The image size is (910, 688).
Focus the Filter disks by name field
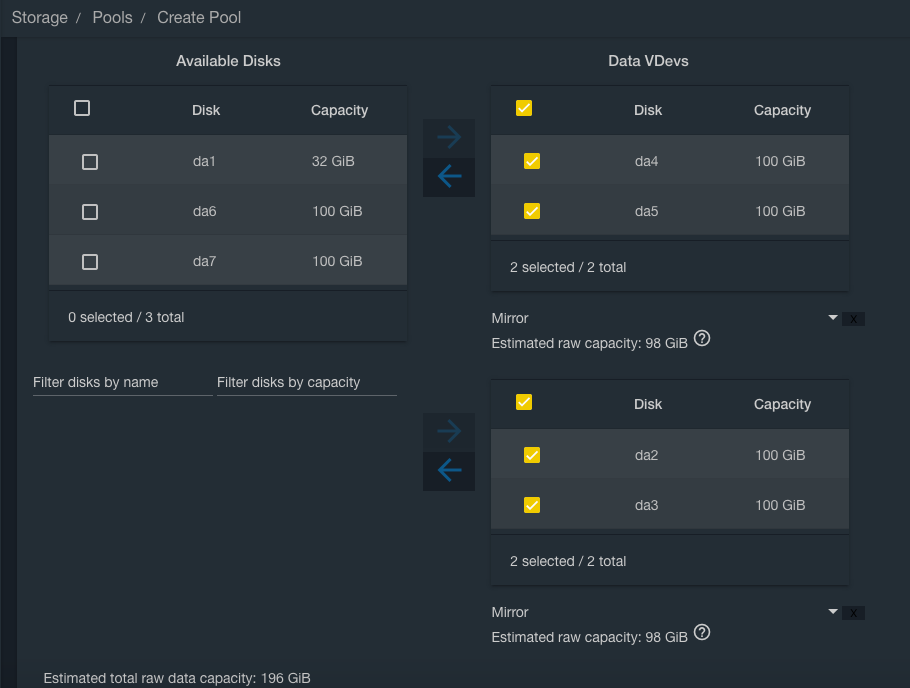(x=122, y=382)
